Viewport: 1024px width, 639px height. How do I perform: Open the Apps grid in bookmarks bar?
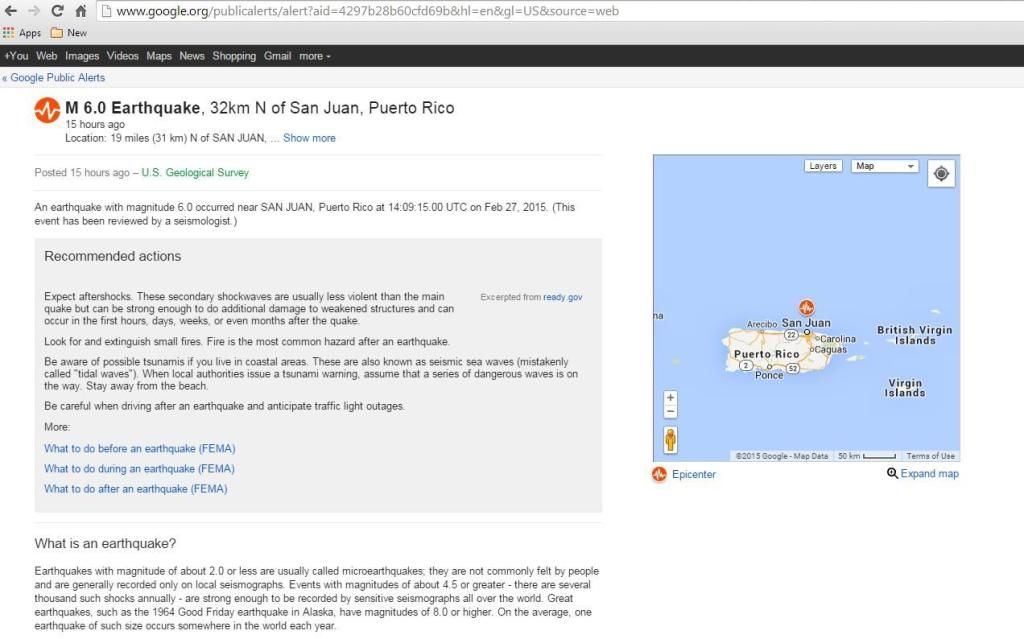pos(22,33)
